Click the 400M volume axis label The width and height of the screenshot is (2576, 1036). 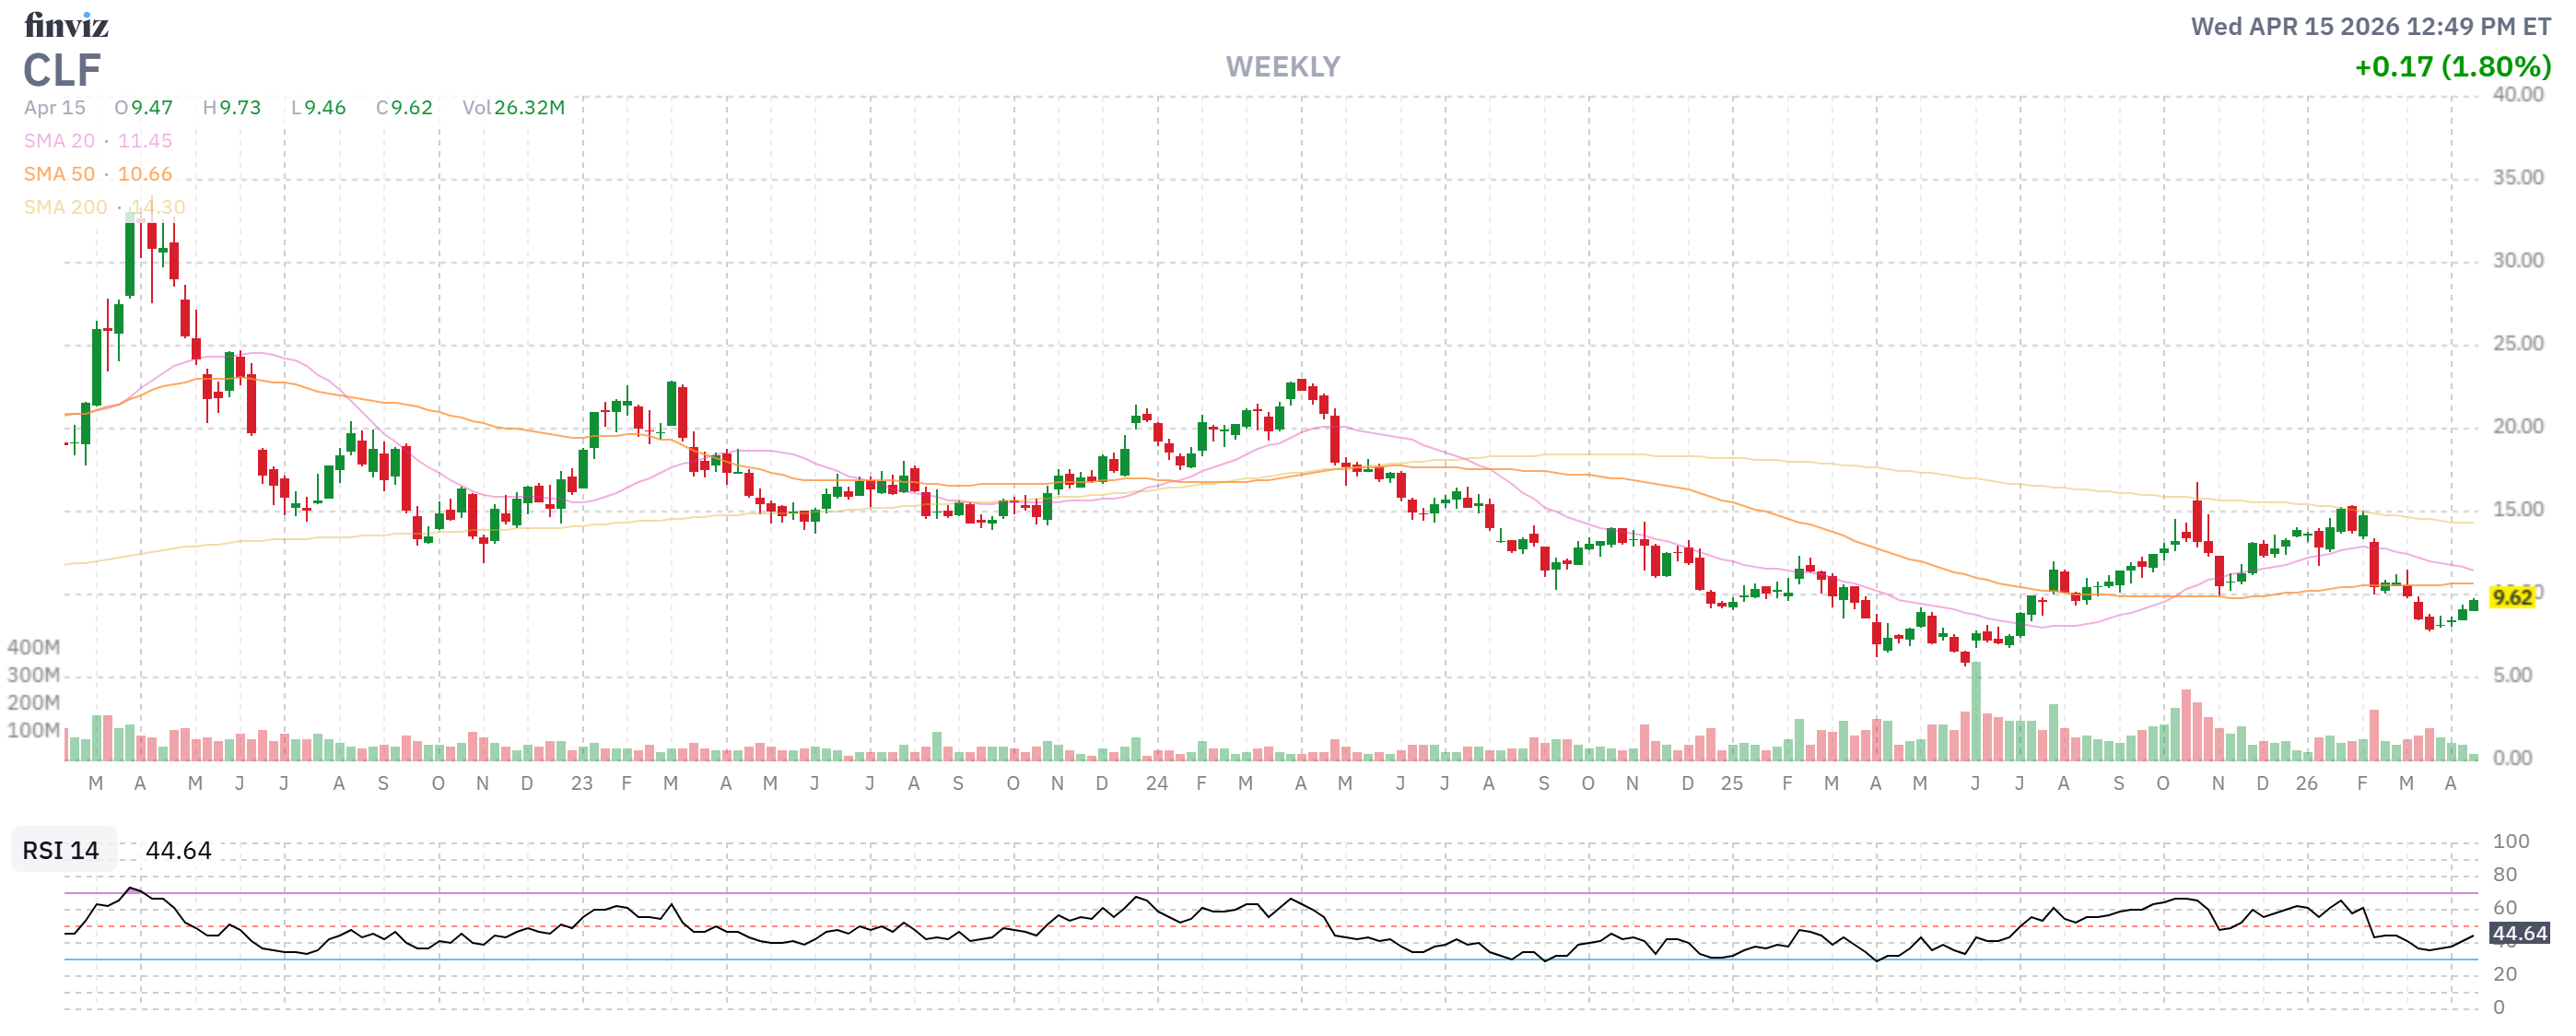(x=33, y=647)
